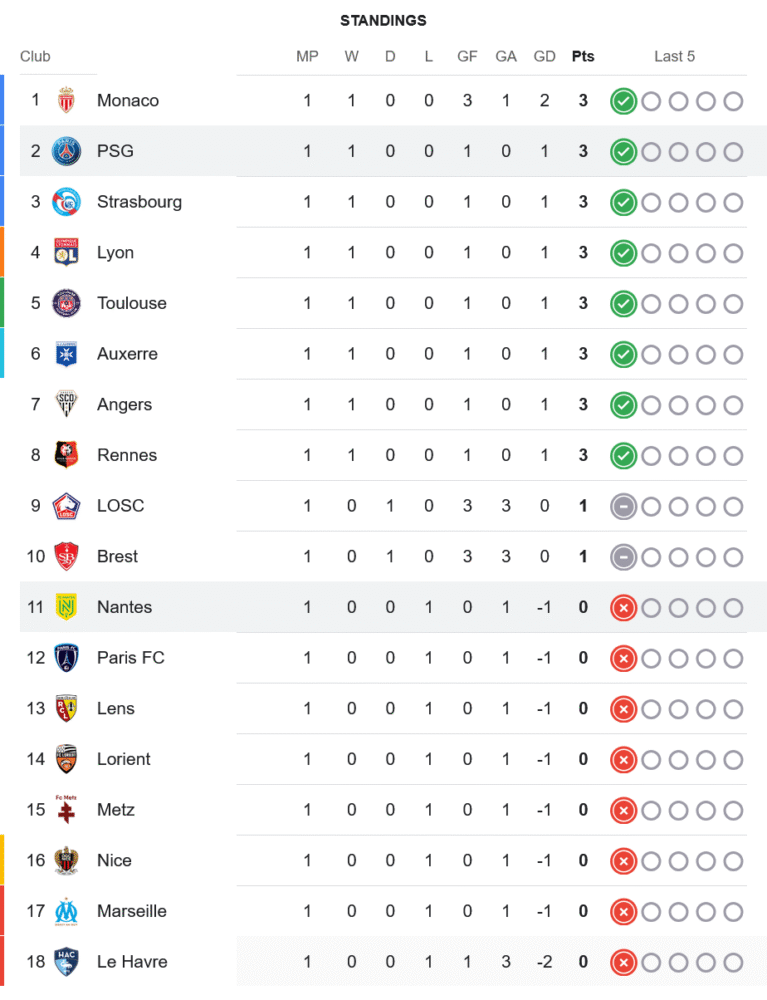The height and width of the screenshot is (1000, 767).
Task: Click the Monaco club crest icon
Action: point(66,100)
